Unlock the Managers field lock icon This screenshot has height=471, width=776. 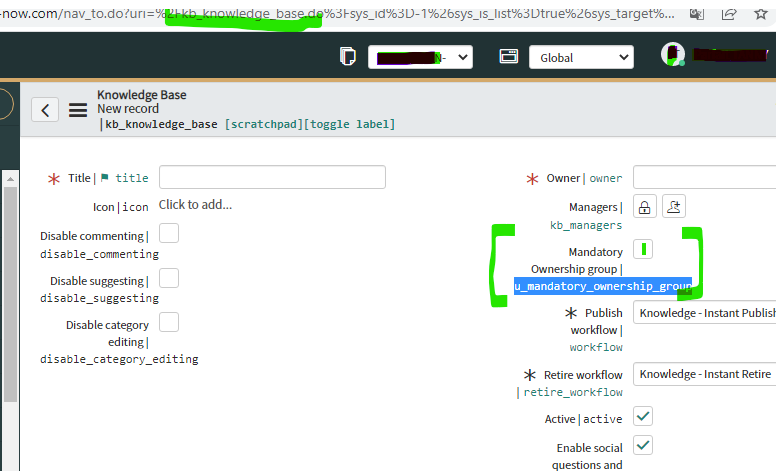(644, 207)
